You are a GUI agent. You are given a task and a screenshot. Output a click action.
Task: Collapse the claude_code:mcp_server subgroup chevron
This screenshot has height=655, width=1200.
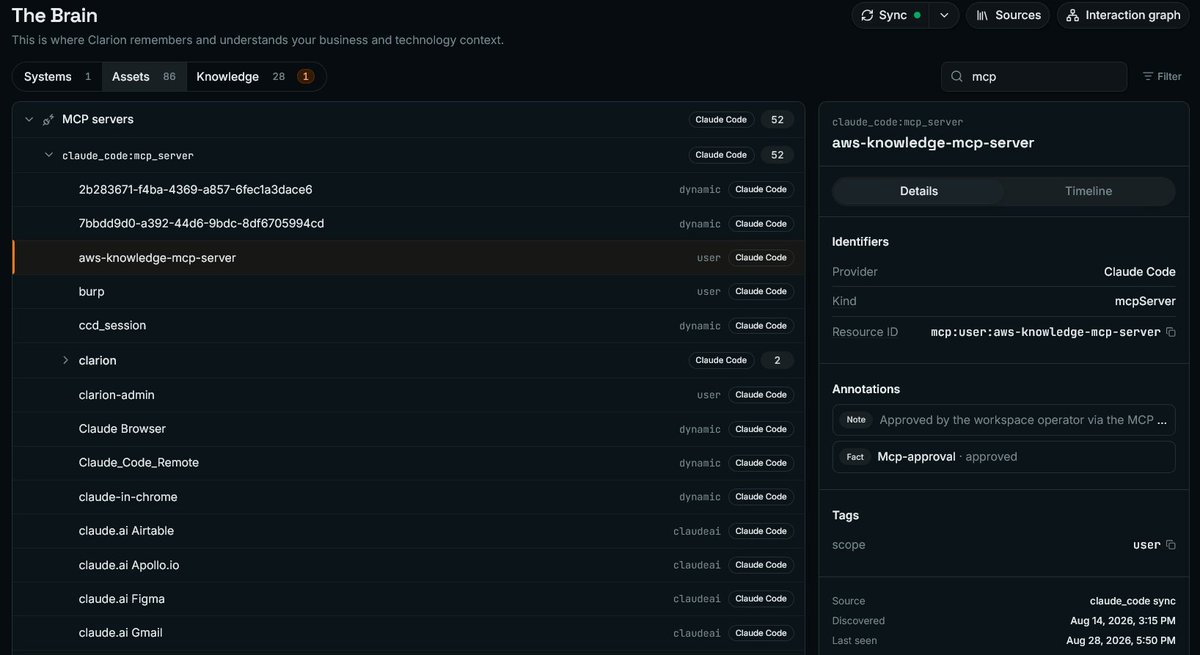point(48,155)
